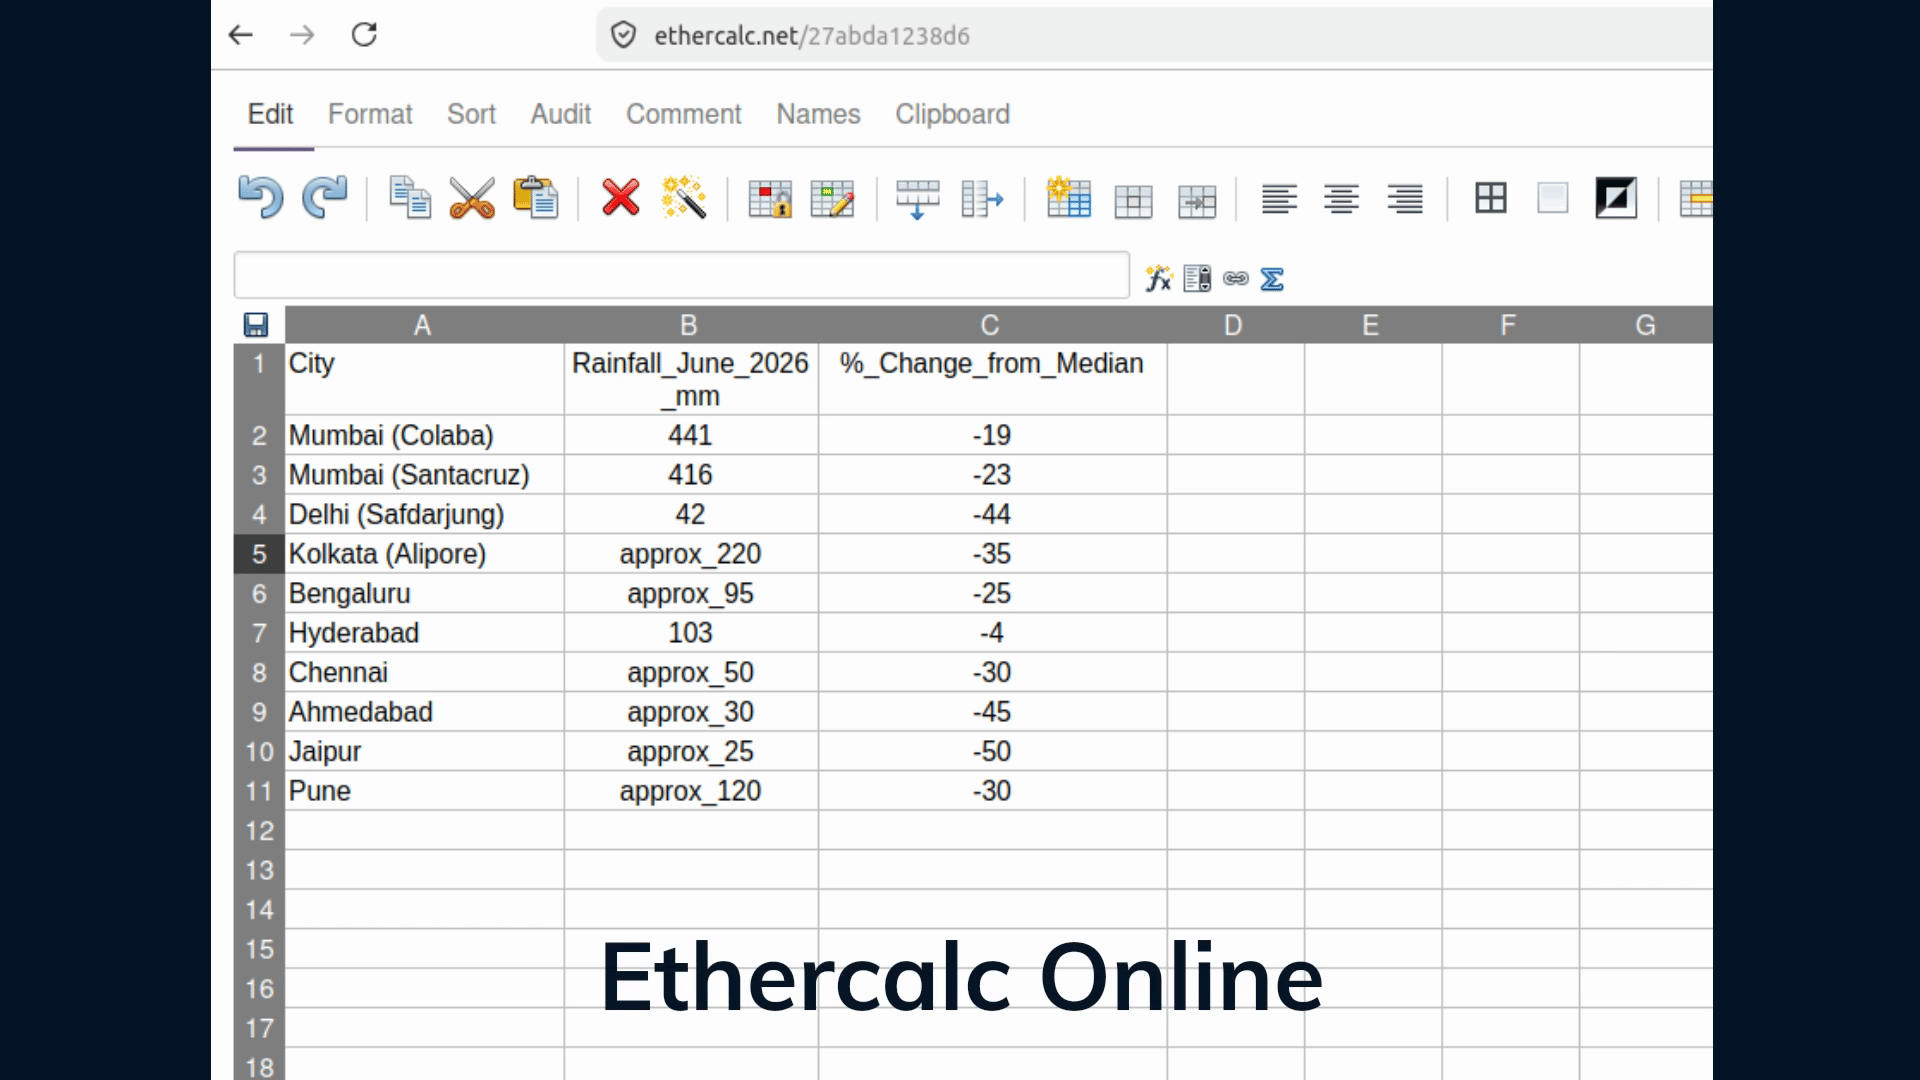Click the Sum sigma icon
This screenshot has width=1920, height=1080.
(1272, 279)
